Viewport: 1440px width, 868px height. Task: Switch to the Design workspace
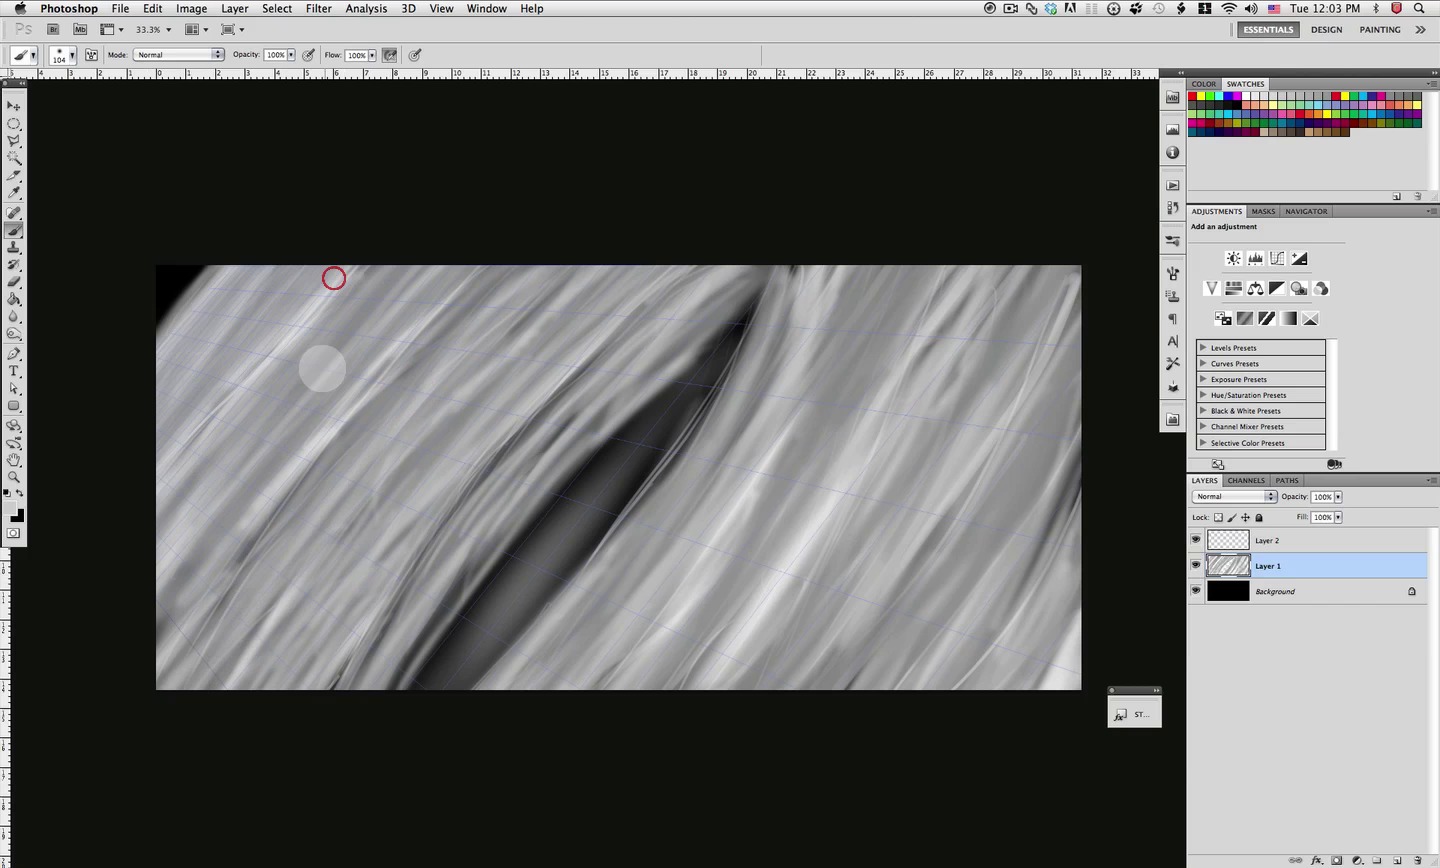click(1327, 30)
